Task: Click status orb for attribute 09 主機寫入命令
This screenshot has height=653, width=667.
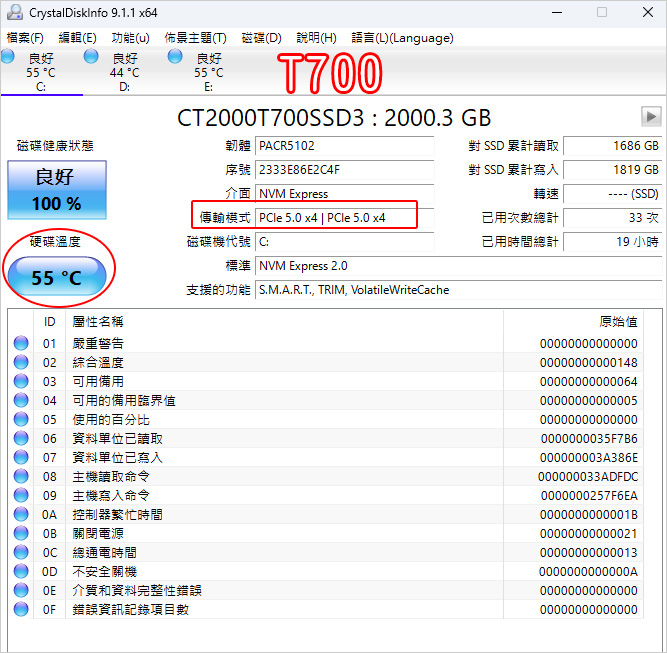Action: pos(21,495)
